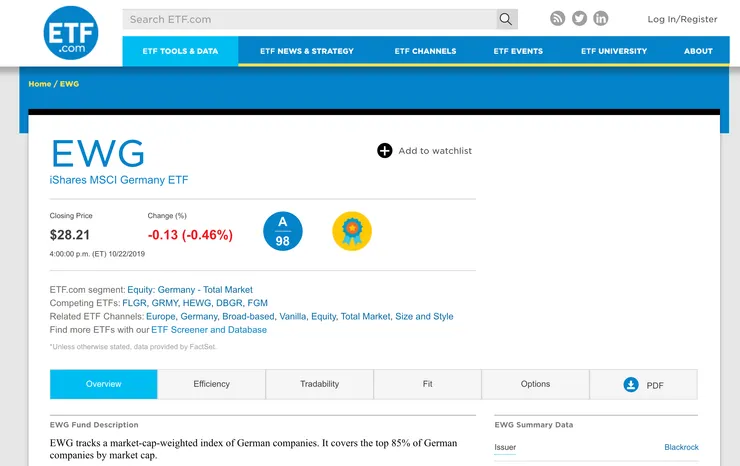Open the Size and Style channel link
Screen dimensions: 740x466
click(424, 316)
